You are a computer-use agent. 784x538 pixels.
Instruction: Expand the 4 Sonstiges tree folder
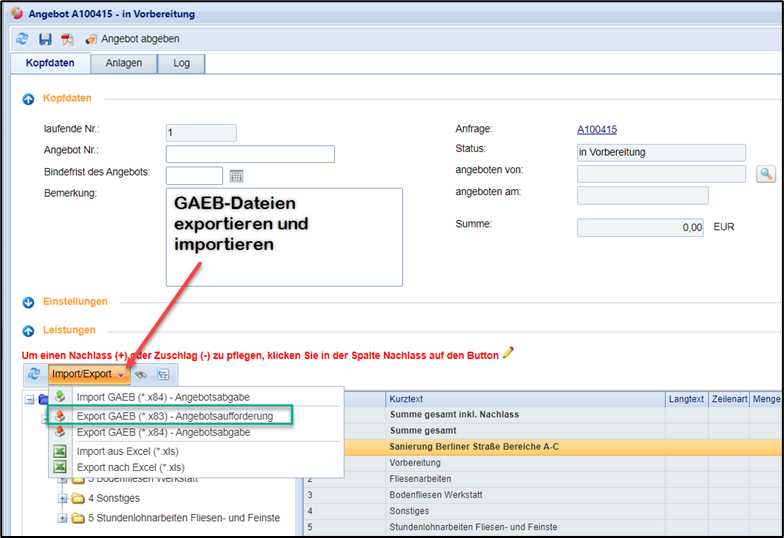(x=63, y=498)
